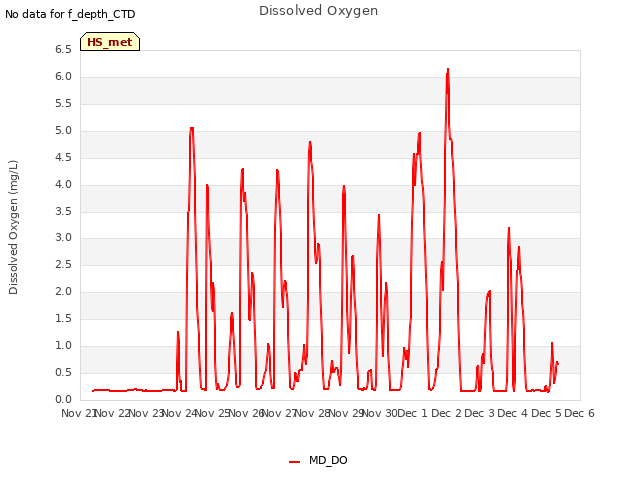
Task: Click the Dec 1 x-axis date label
Action: [x=412, y=413]
